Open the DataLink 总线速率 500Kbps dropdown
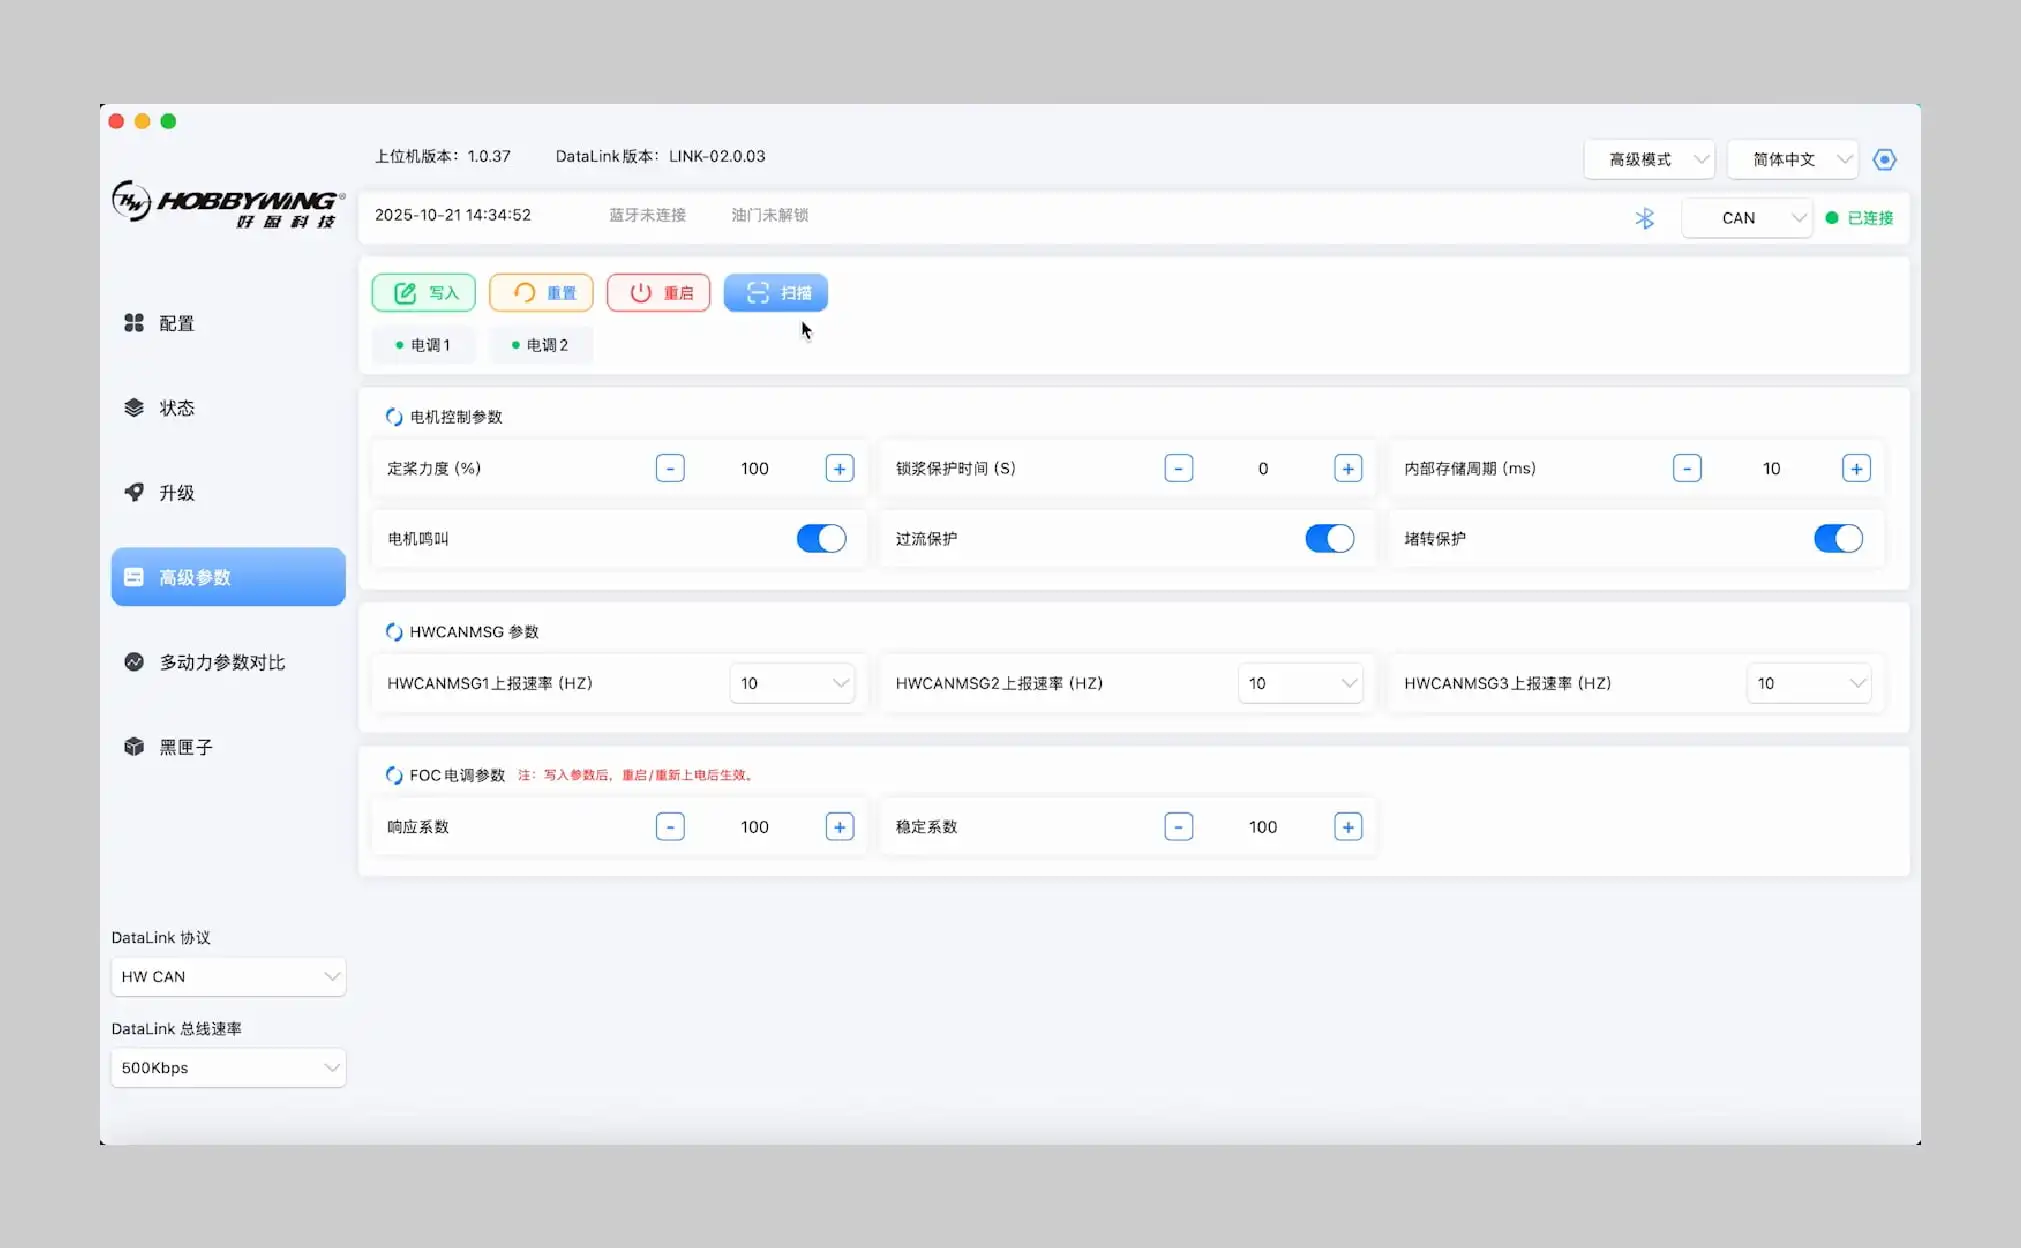Viewport: 2021px width, 1248px height. 228,1068
